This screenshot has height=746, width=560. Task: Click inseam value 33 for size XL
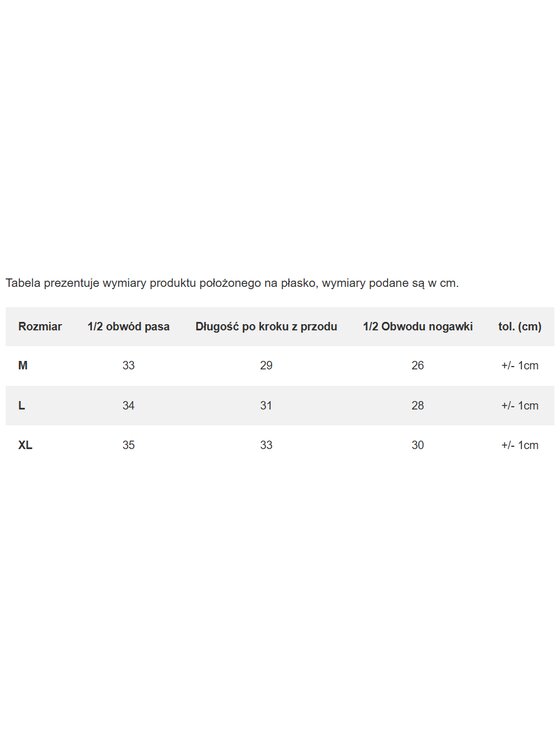pyautogui.click(x=266, y=445)
